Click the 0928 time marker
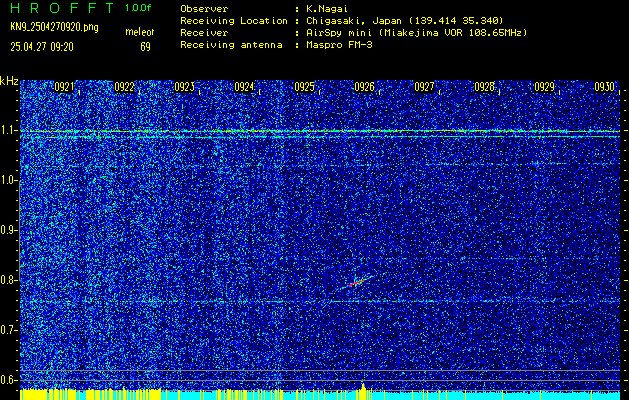The image size is (629, 400). [484, 87]
